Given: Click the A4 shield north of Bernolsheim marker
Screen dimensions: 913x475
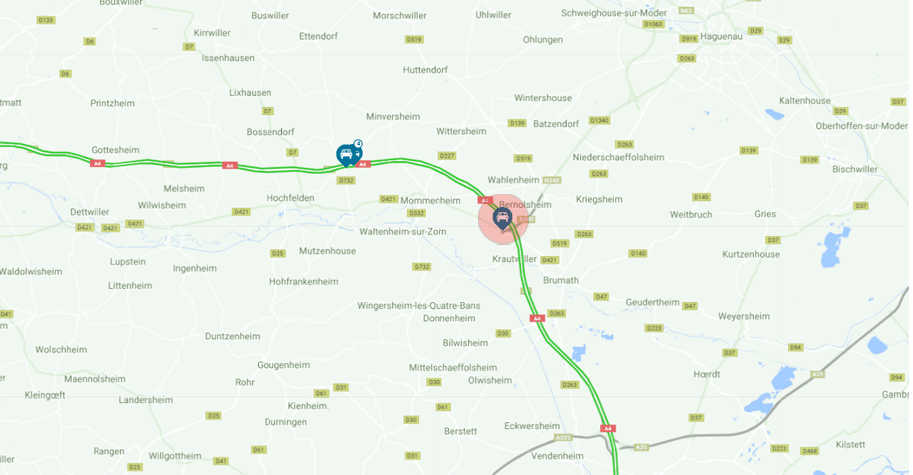Looking at the screenshot, I should (484, 200).
